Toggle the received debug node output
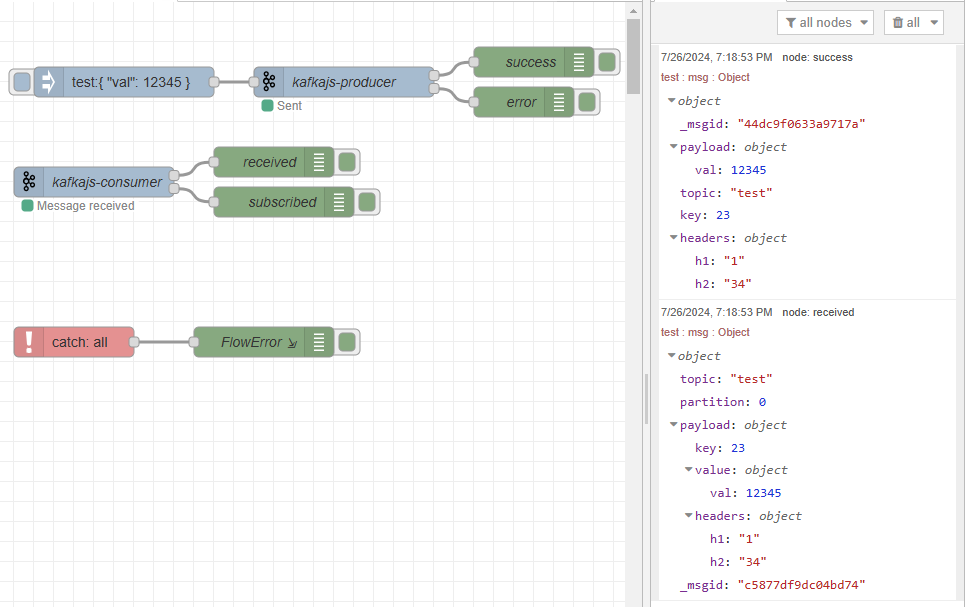The image size is (965, 607). [347, 162]
